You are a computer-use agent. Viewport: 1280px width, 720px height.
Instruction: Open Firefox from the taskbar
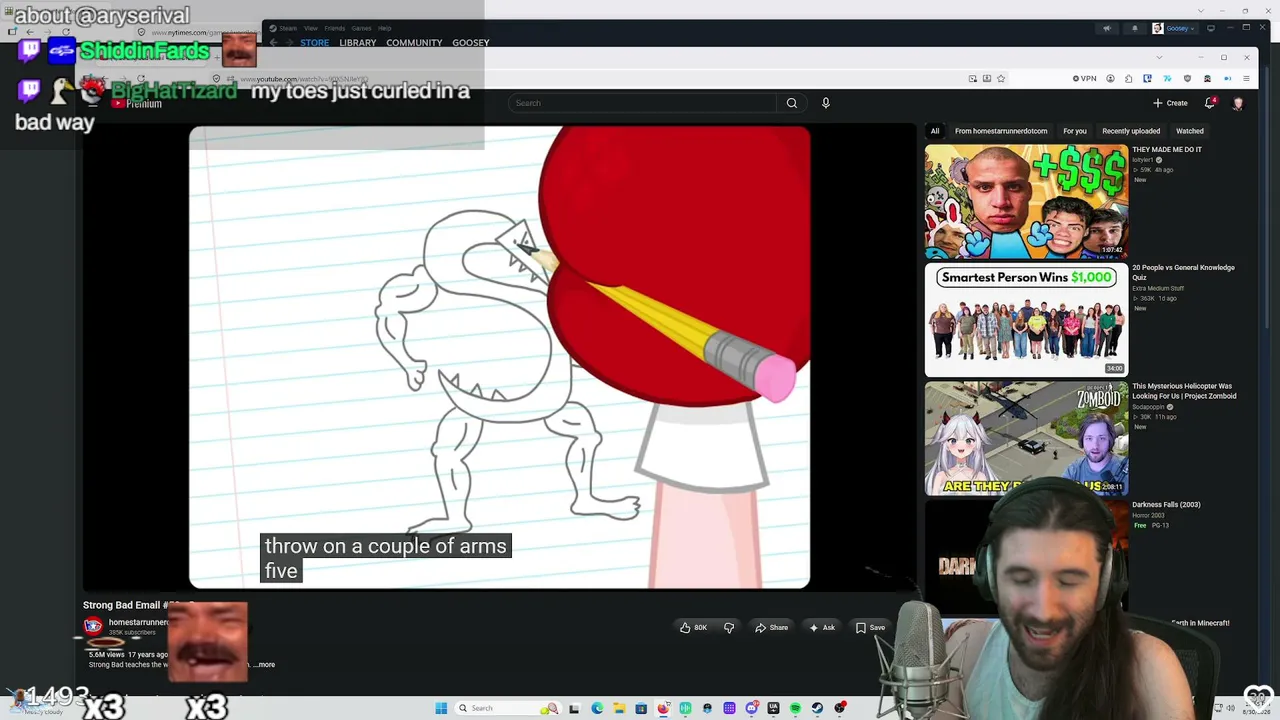663,708
